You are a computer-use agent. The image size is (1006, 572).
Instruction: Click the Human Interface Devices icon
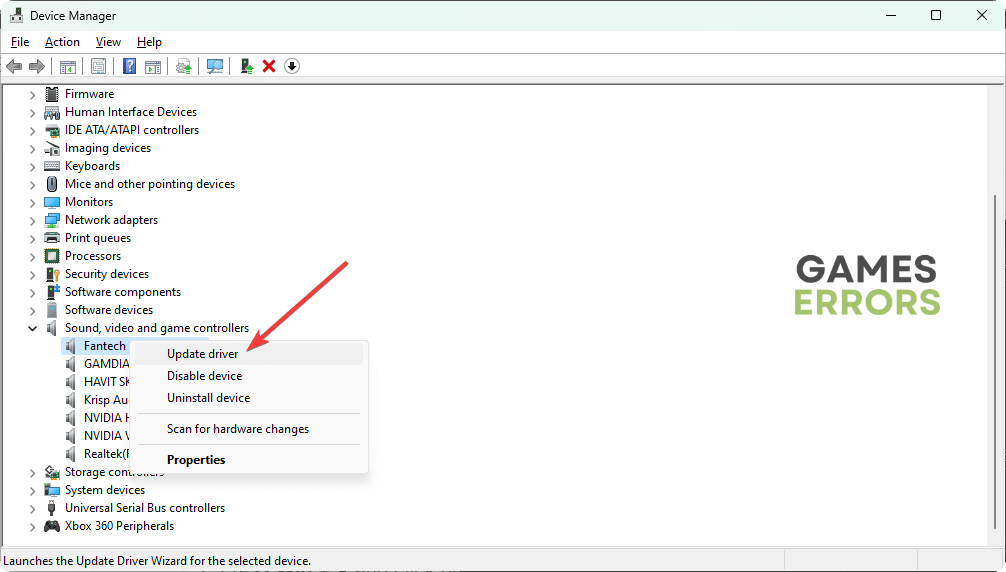coord(52,112)
